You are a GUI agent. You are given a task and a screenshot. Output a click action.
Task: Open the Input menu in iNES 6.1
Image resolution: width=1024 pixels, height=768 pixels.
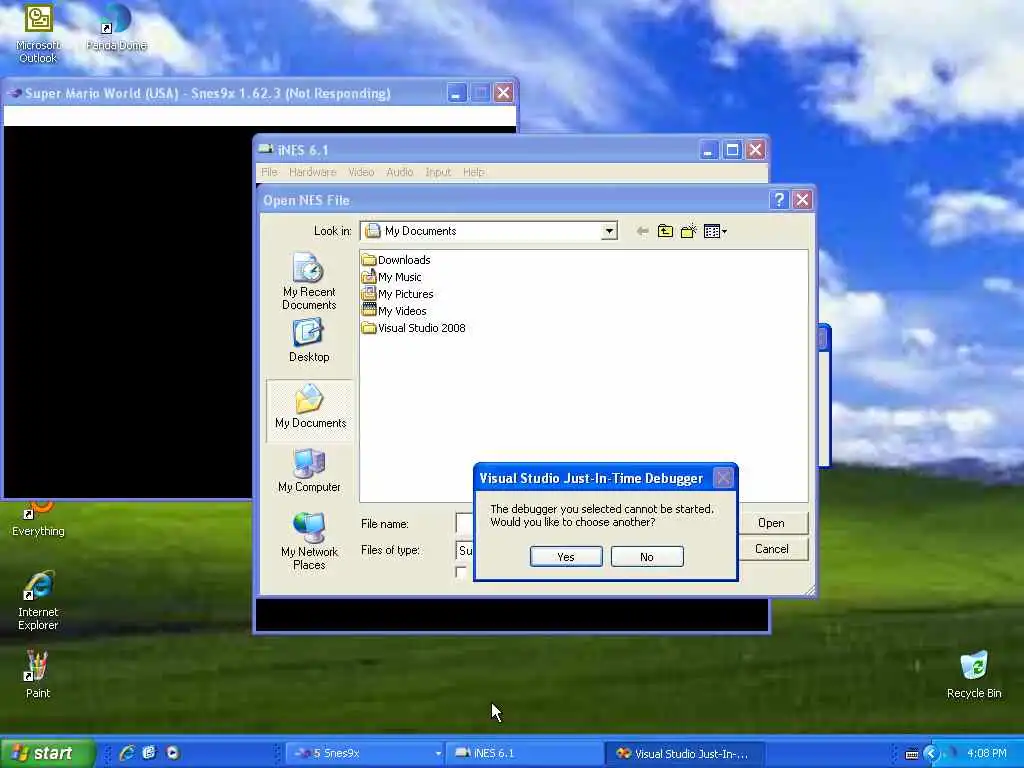tap(438, 172)
